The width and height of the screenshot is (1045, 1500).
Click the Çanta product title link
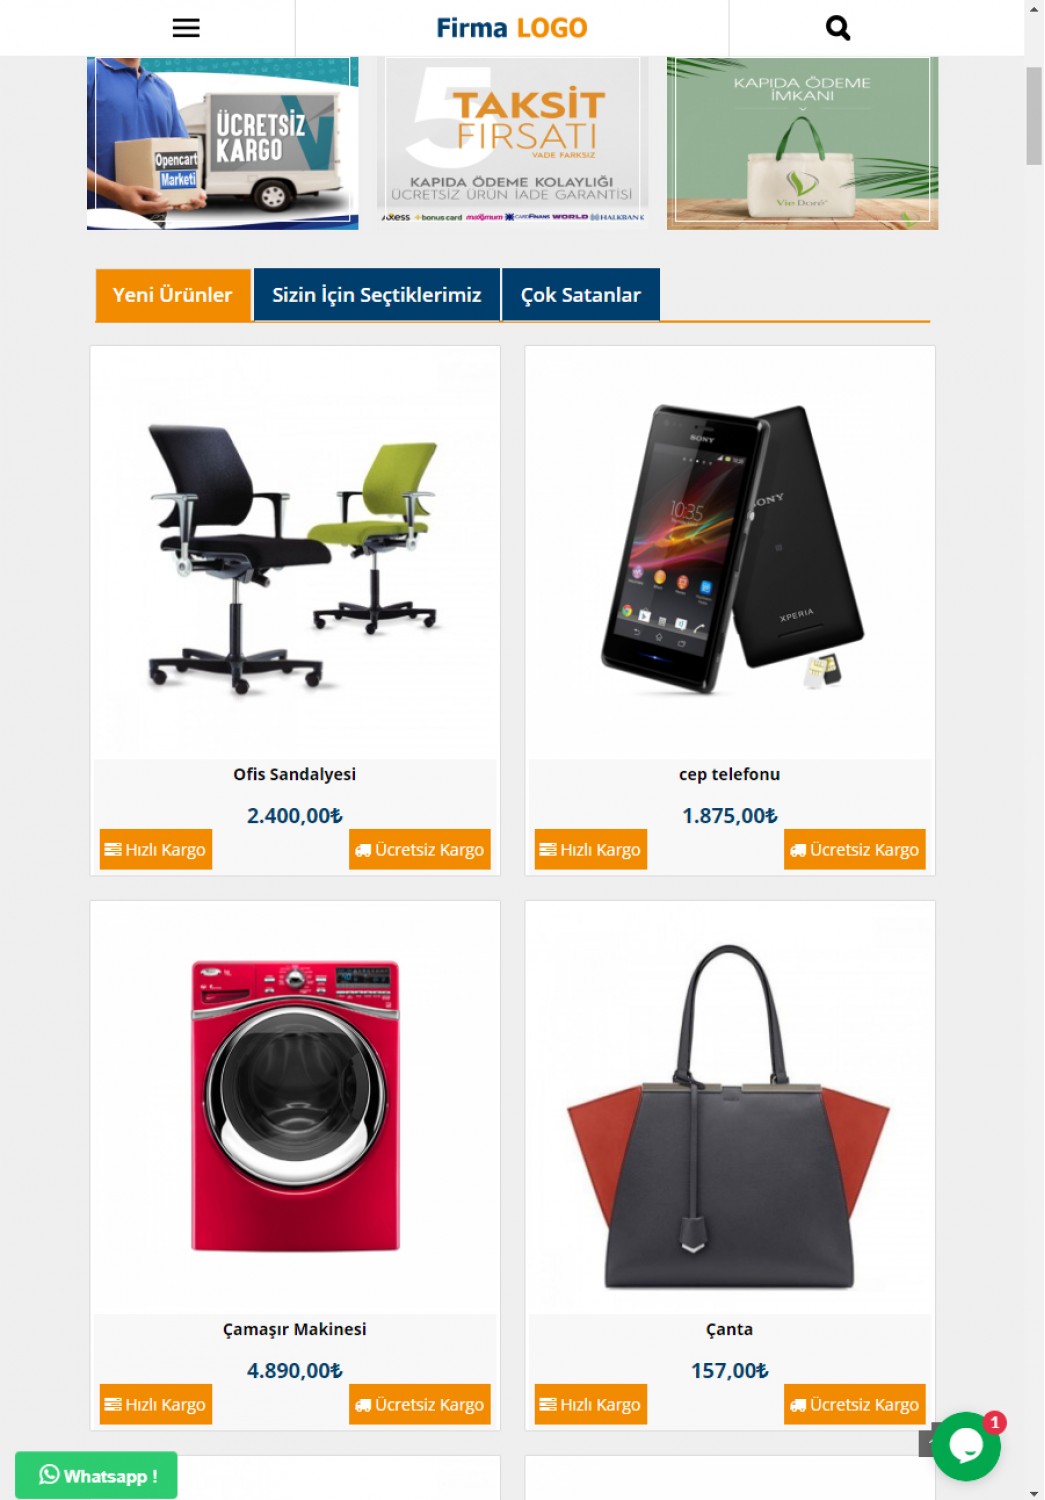[730, 1329]
